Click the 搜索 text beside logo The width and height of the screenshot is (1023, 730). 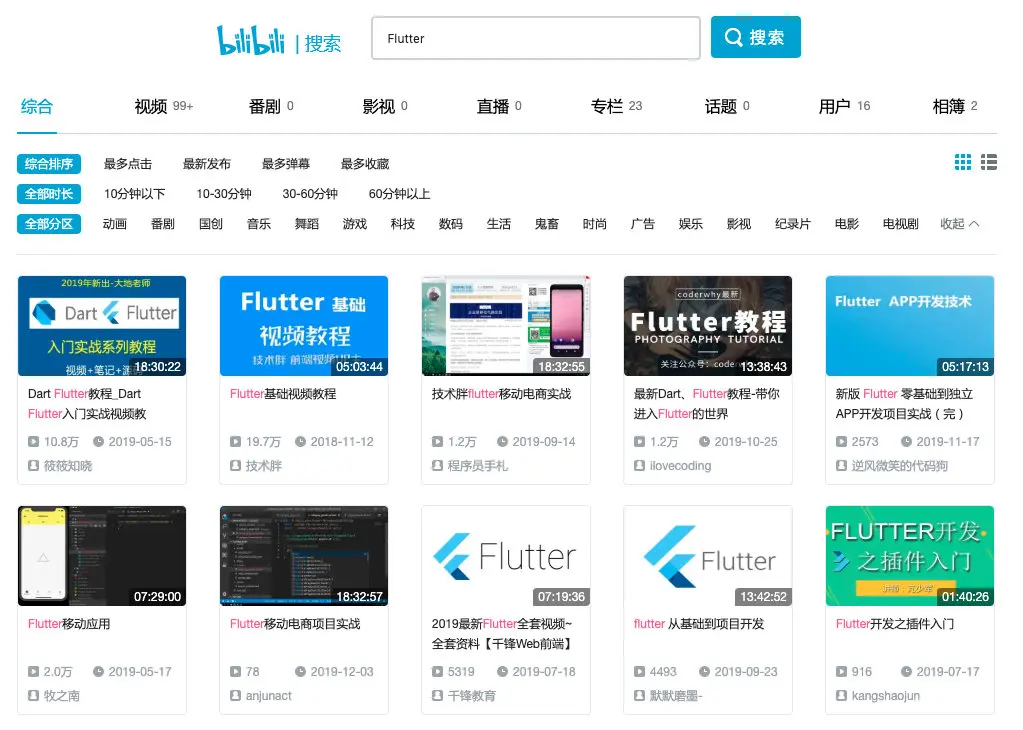(322, 44)
